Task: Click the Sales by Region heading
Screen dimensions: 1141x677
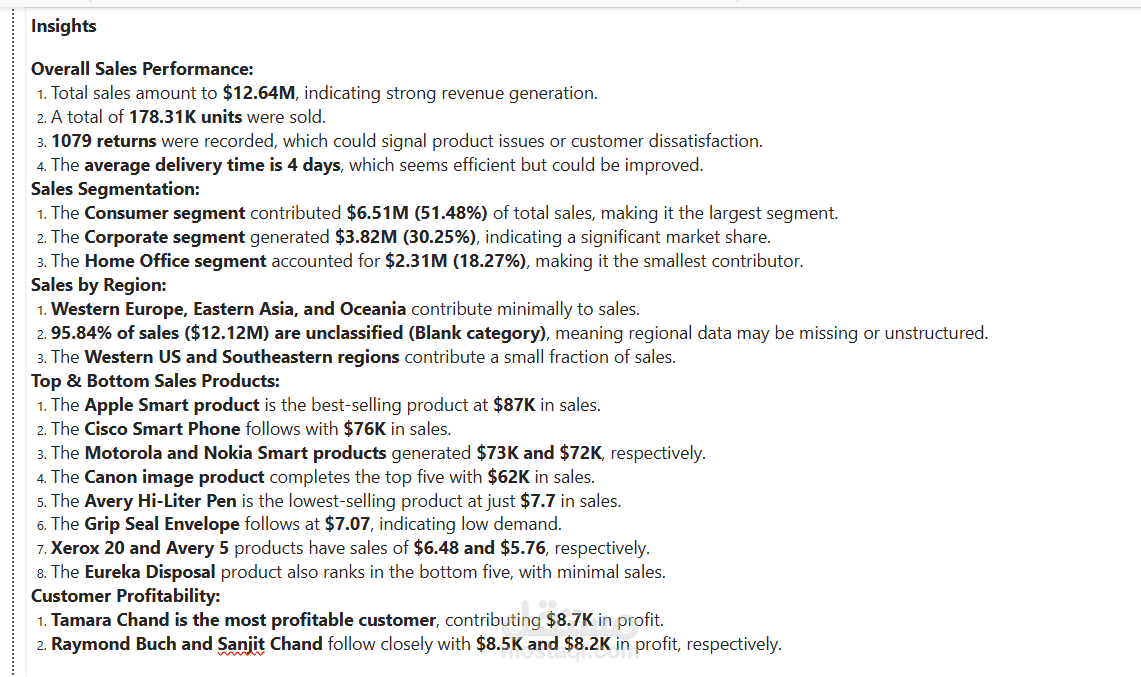Action: (98, 285)
